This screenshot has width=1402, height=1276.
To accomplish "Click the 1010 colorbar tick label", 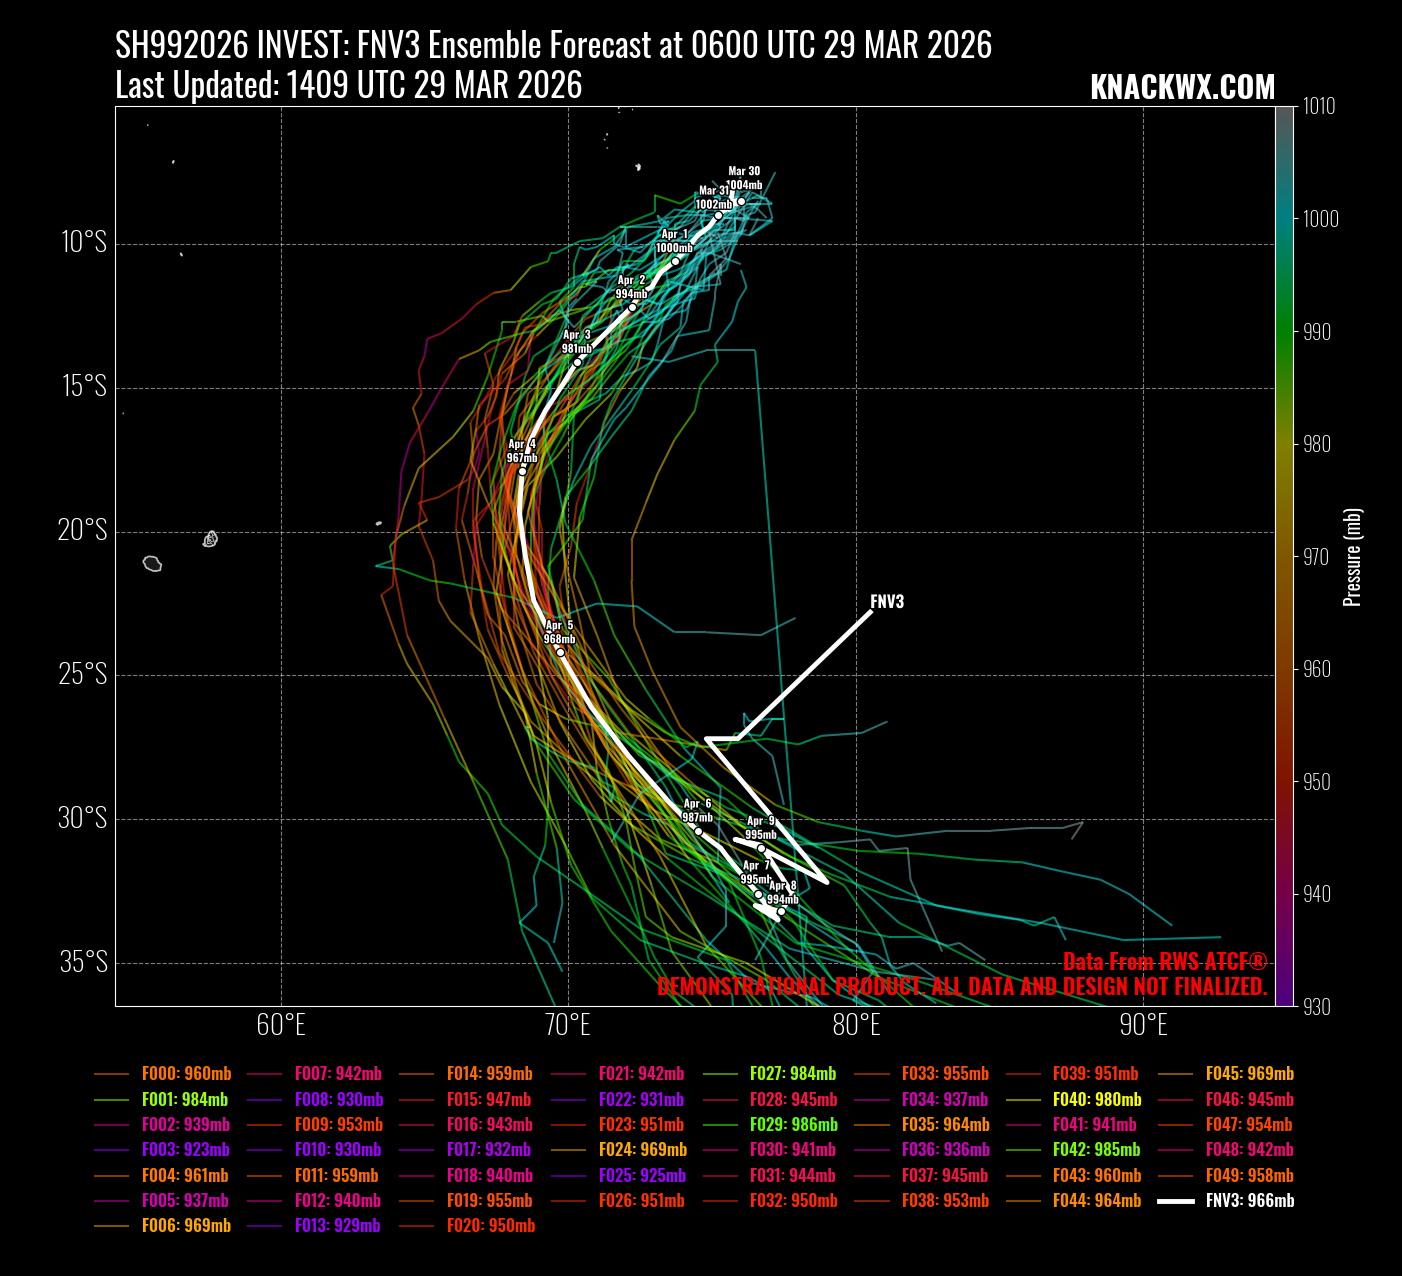I will (x=1318, y=107).
